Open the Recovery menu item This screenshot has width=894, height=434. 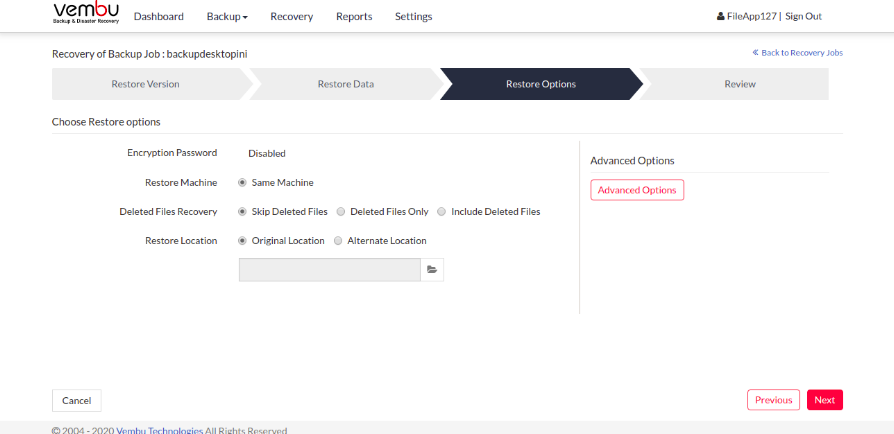[291, 17]
